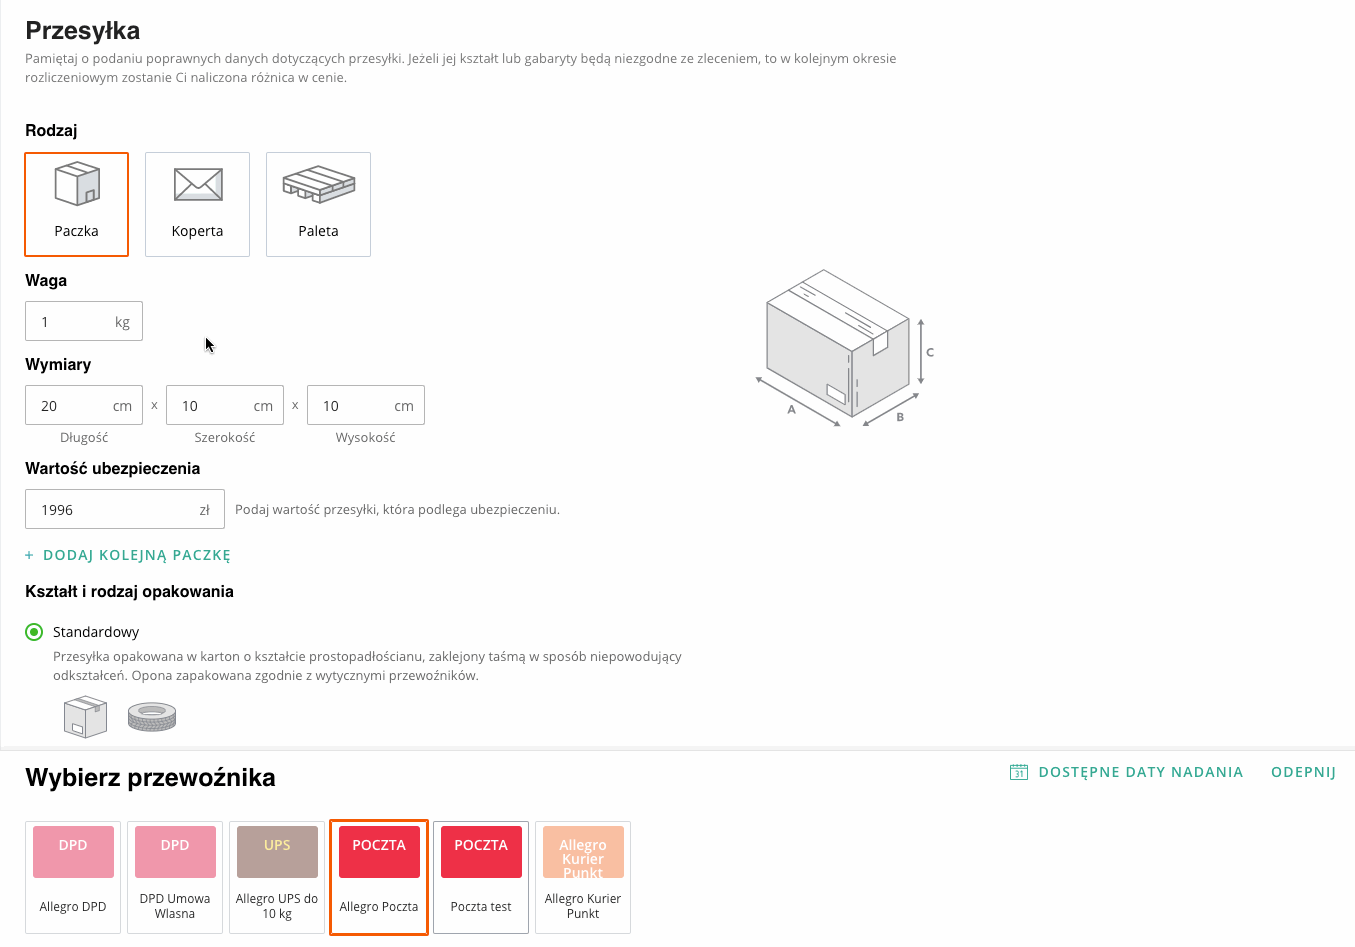Click the calendar icon for shipping dates

[x=1019, y=772]
